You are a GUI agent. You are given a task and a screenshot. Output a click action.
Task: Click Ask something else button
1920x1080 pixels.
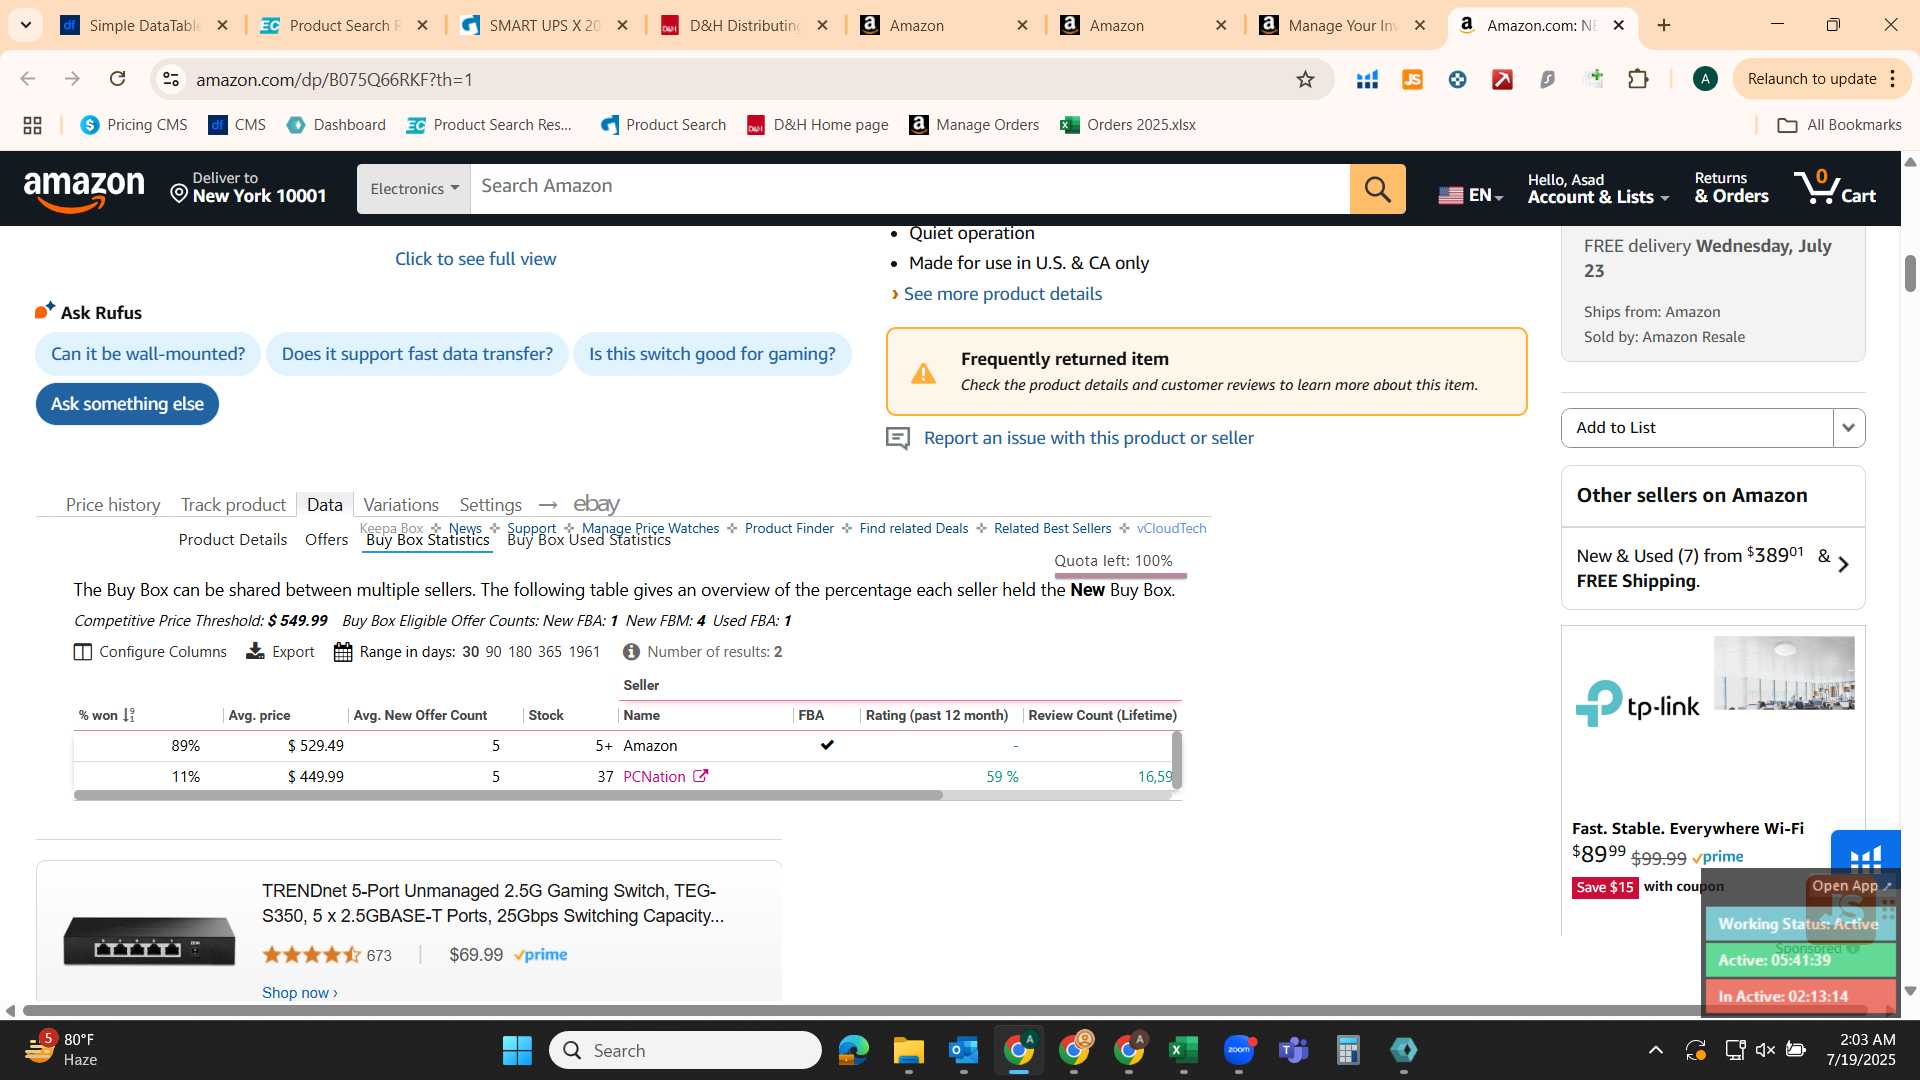coord(127,404)
